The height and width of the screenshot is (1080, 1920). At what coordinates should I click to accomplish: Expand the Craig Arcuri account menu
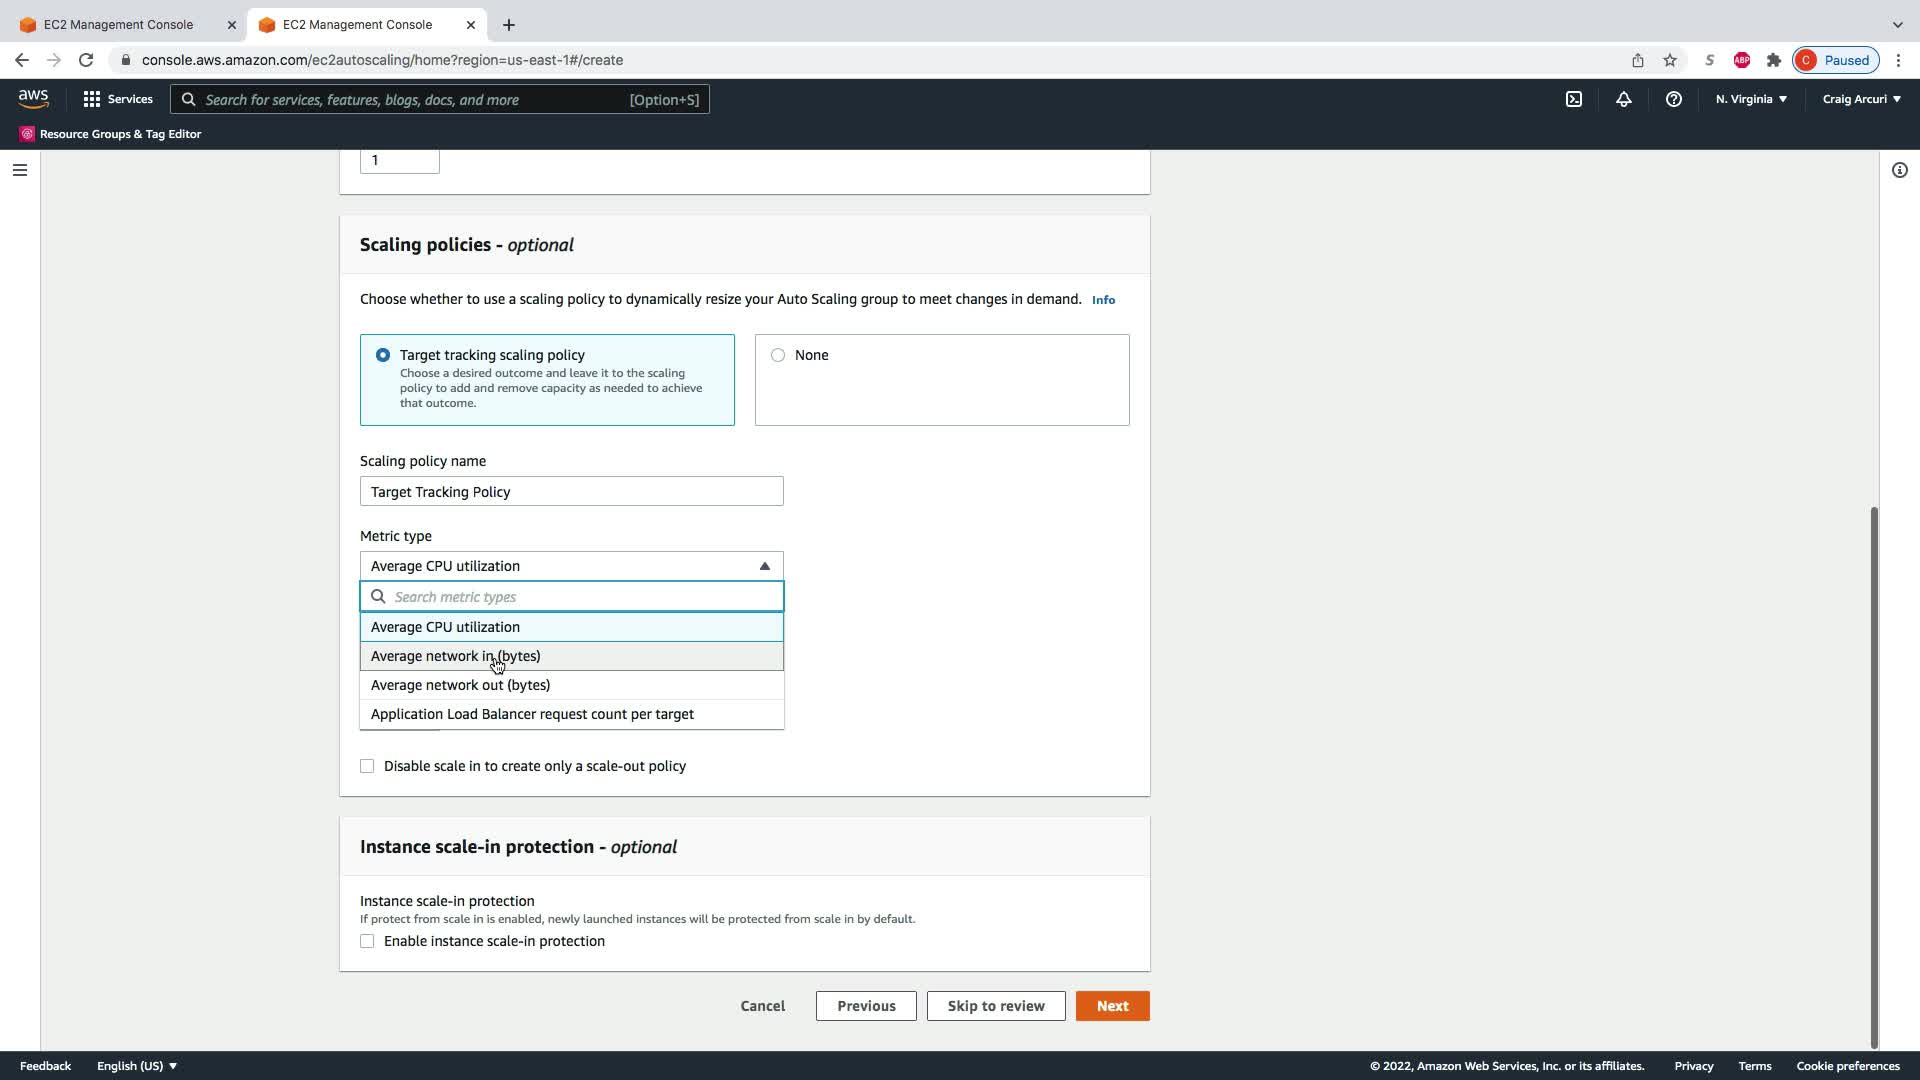point(1861,99)
